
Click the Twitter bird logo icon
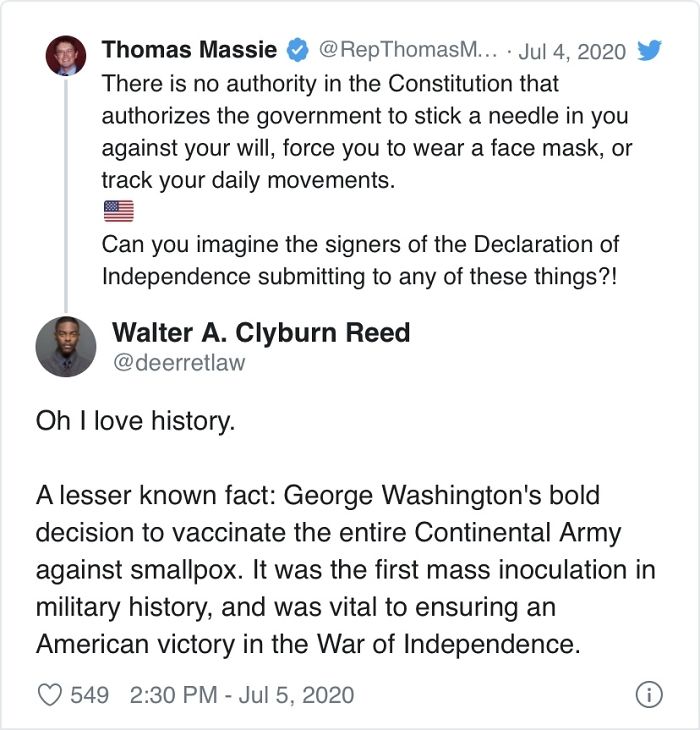click(x=649, y=50)
